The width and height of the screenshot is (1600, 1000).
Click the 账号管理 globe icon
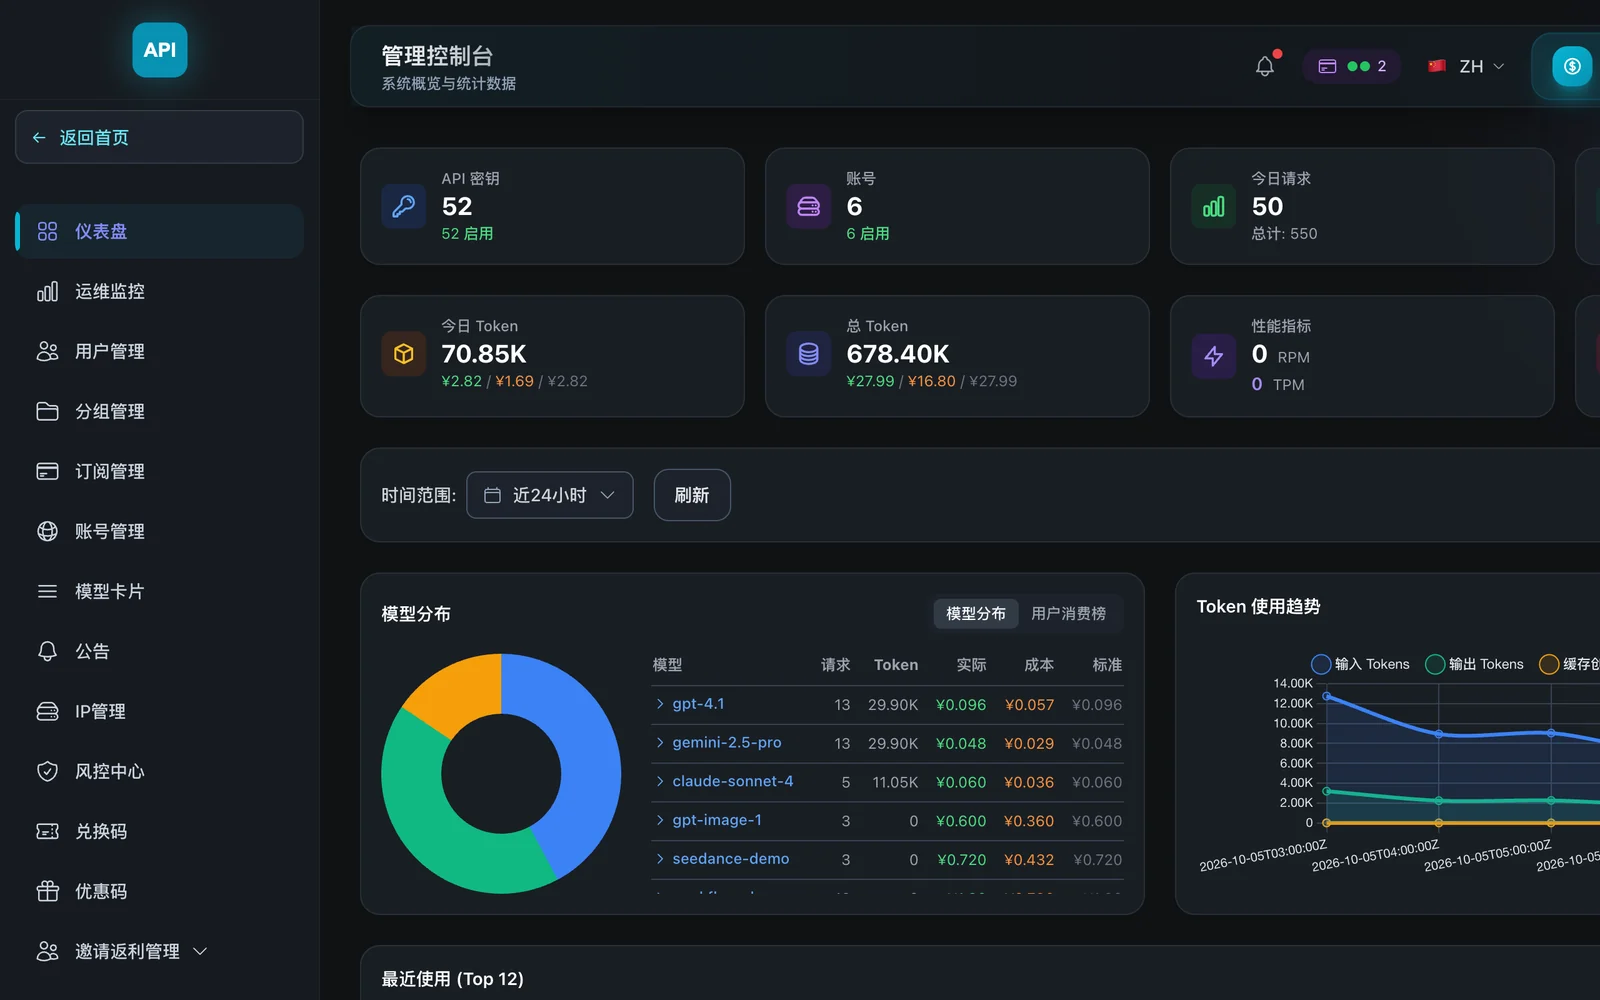[47, 531]
